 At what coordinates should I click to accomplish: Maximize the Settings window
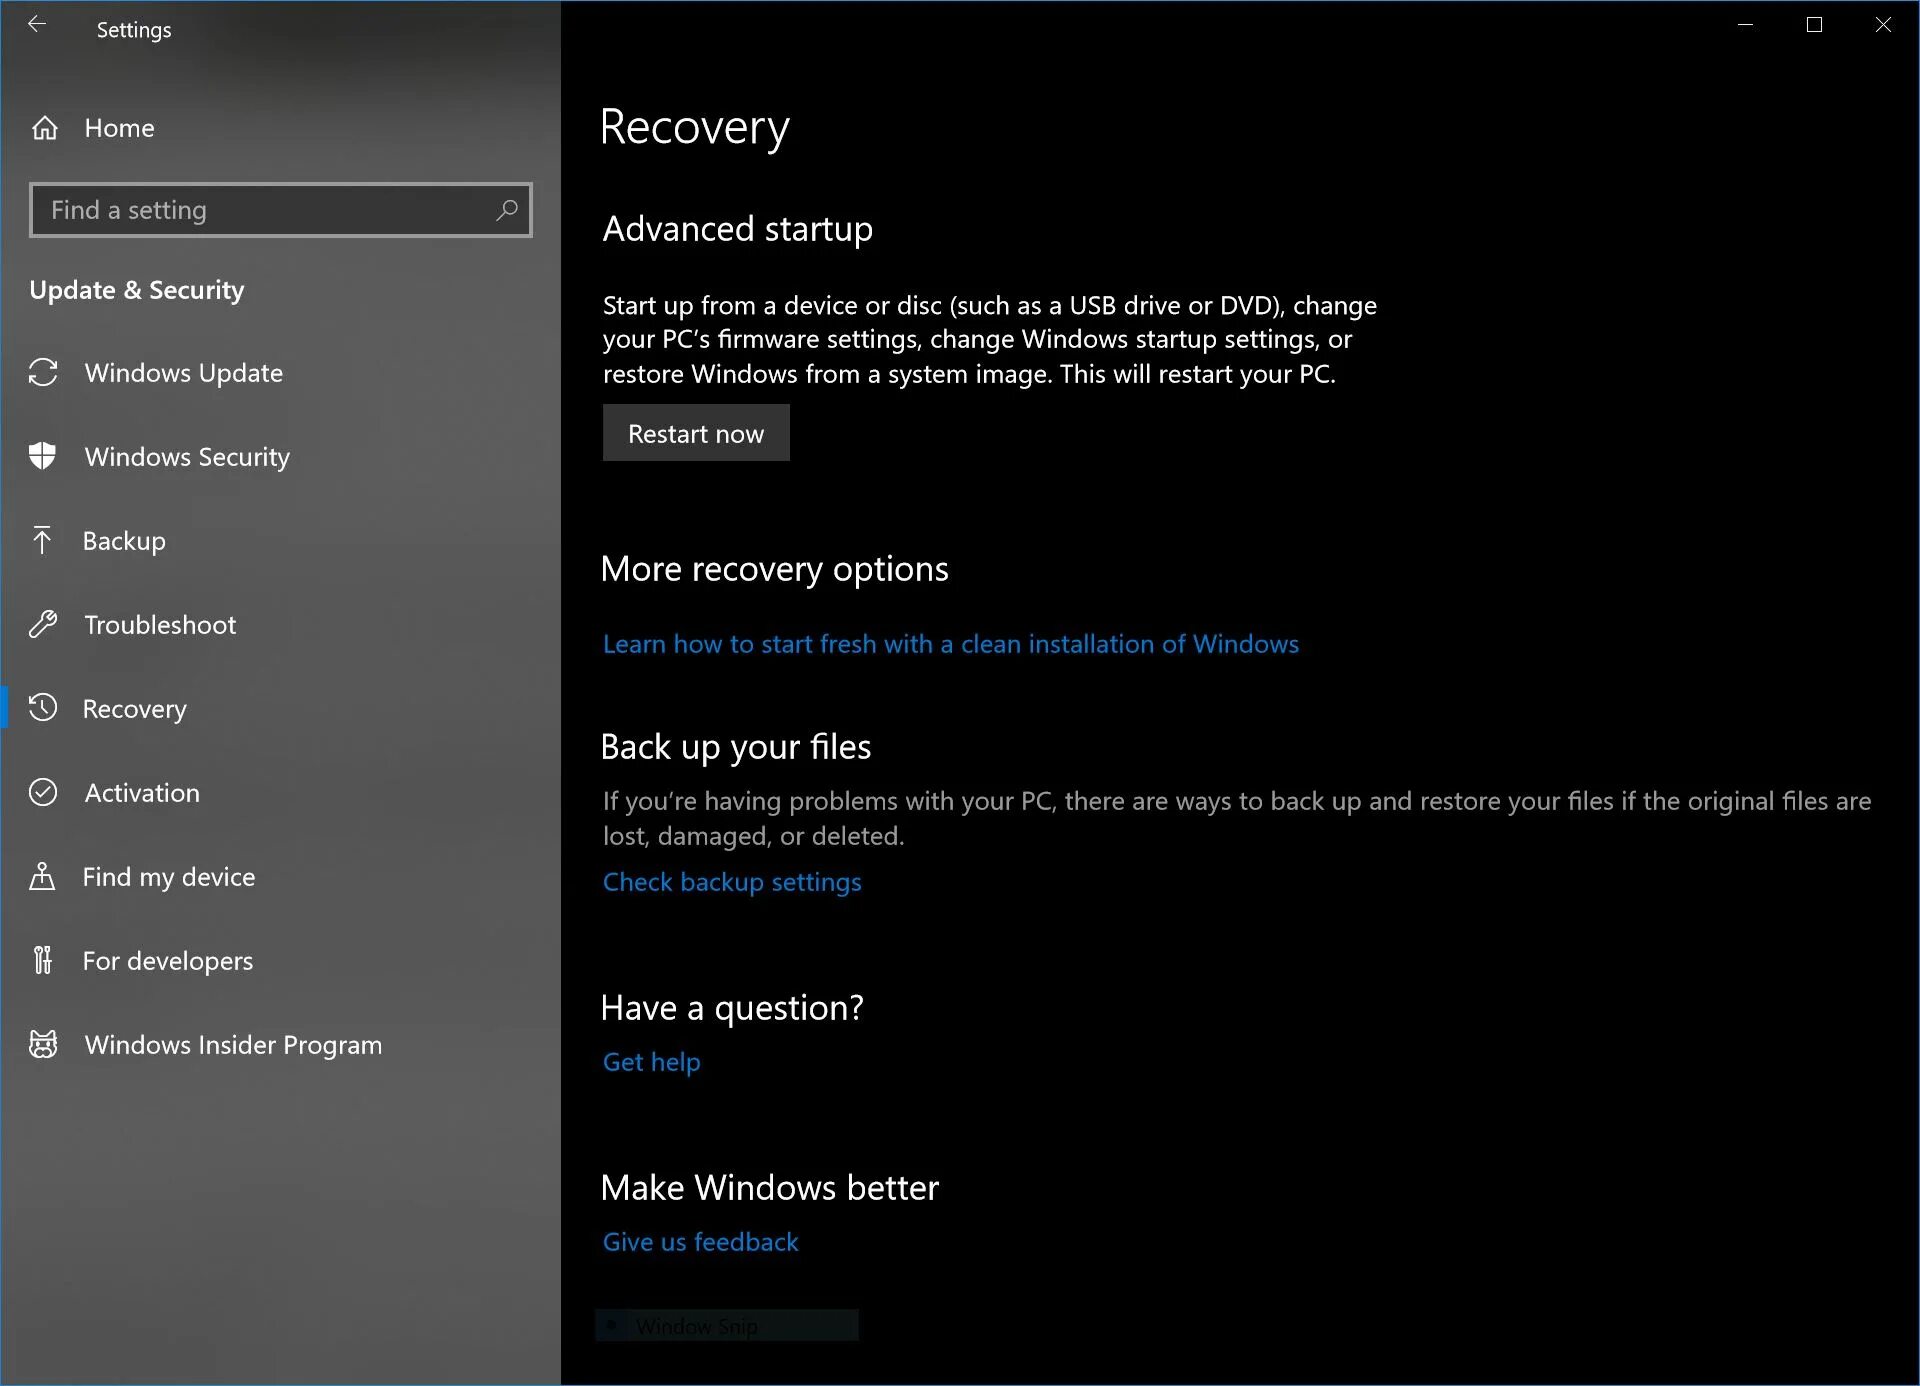tap(1815, 25)
